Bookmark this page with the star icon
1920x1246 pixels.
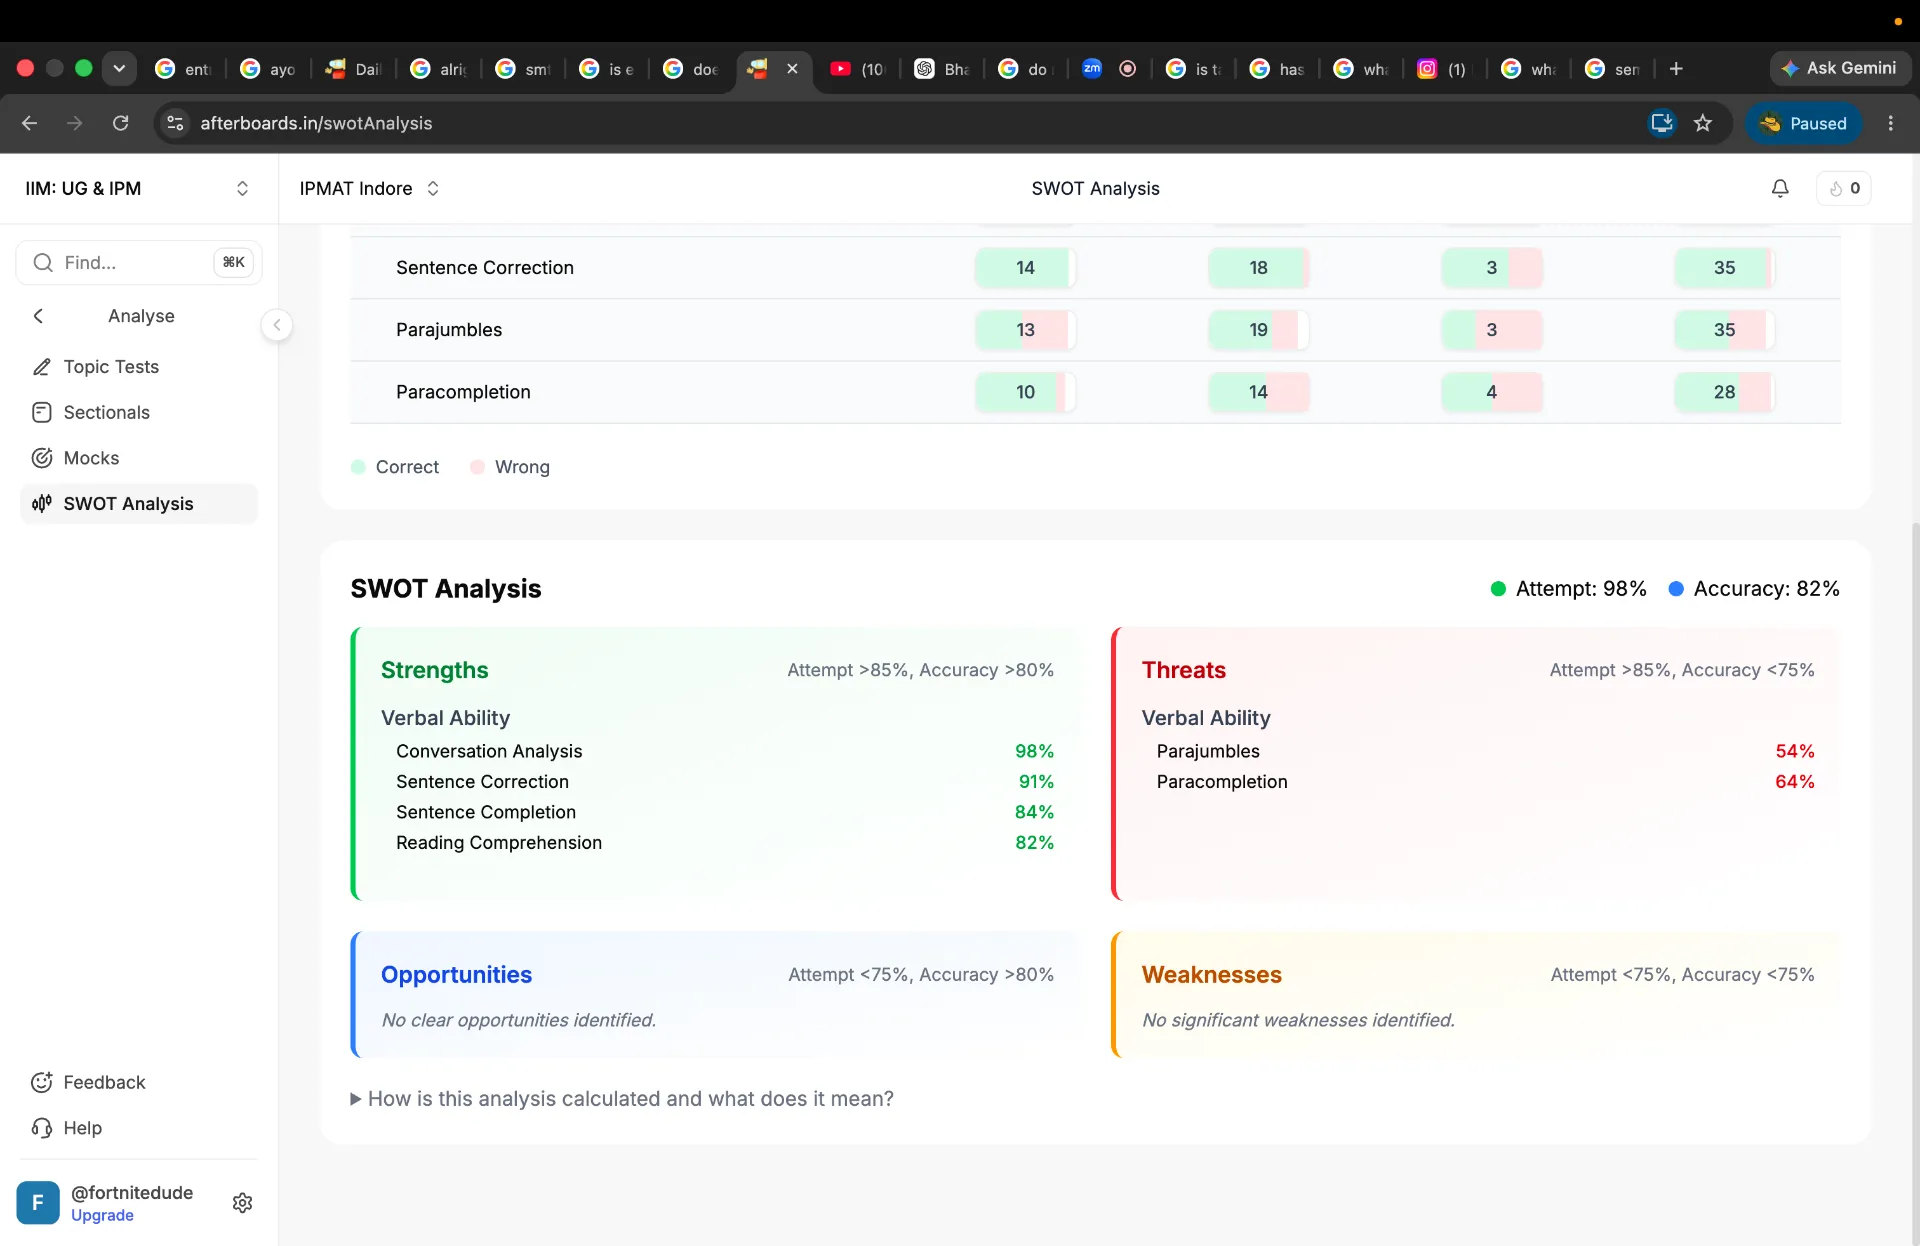pyautogui.click(x=1703, y=123)
